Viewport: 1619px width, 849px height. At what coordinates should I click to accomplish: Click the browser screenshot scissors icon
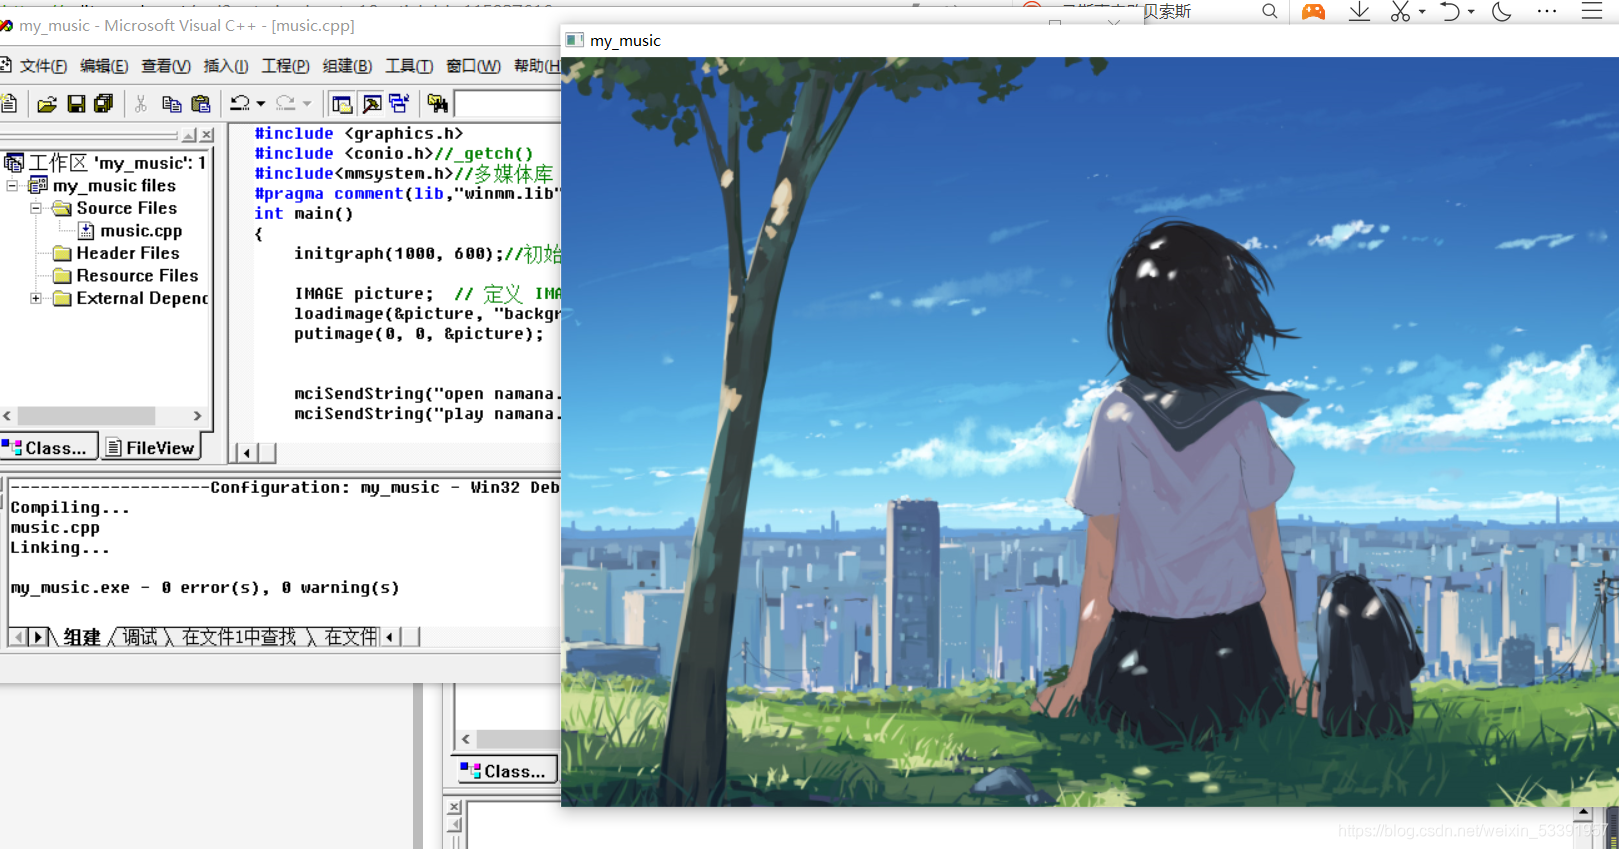1400,12
